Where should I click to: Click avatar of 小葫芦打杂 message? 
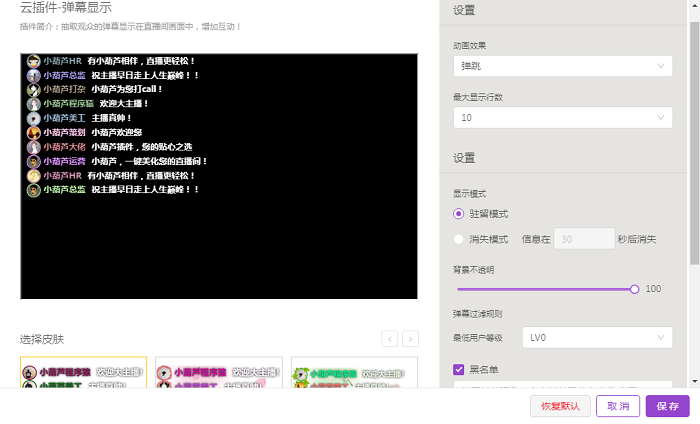[33, 90]
